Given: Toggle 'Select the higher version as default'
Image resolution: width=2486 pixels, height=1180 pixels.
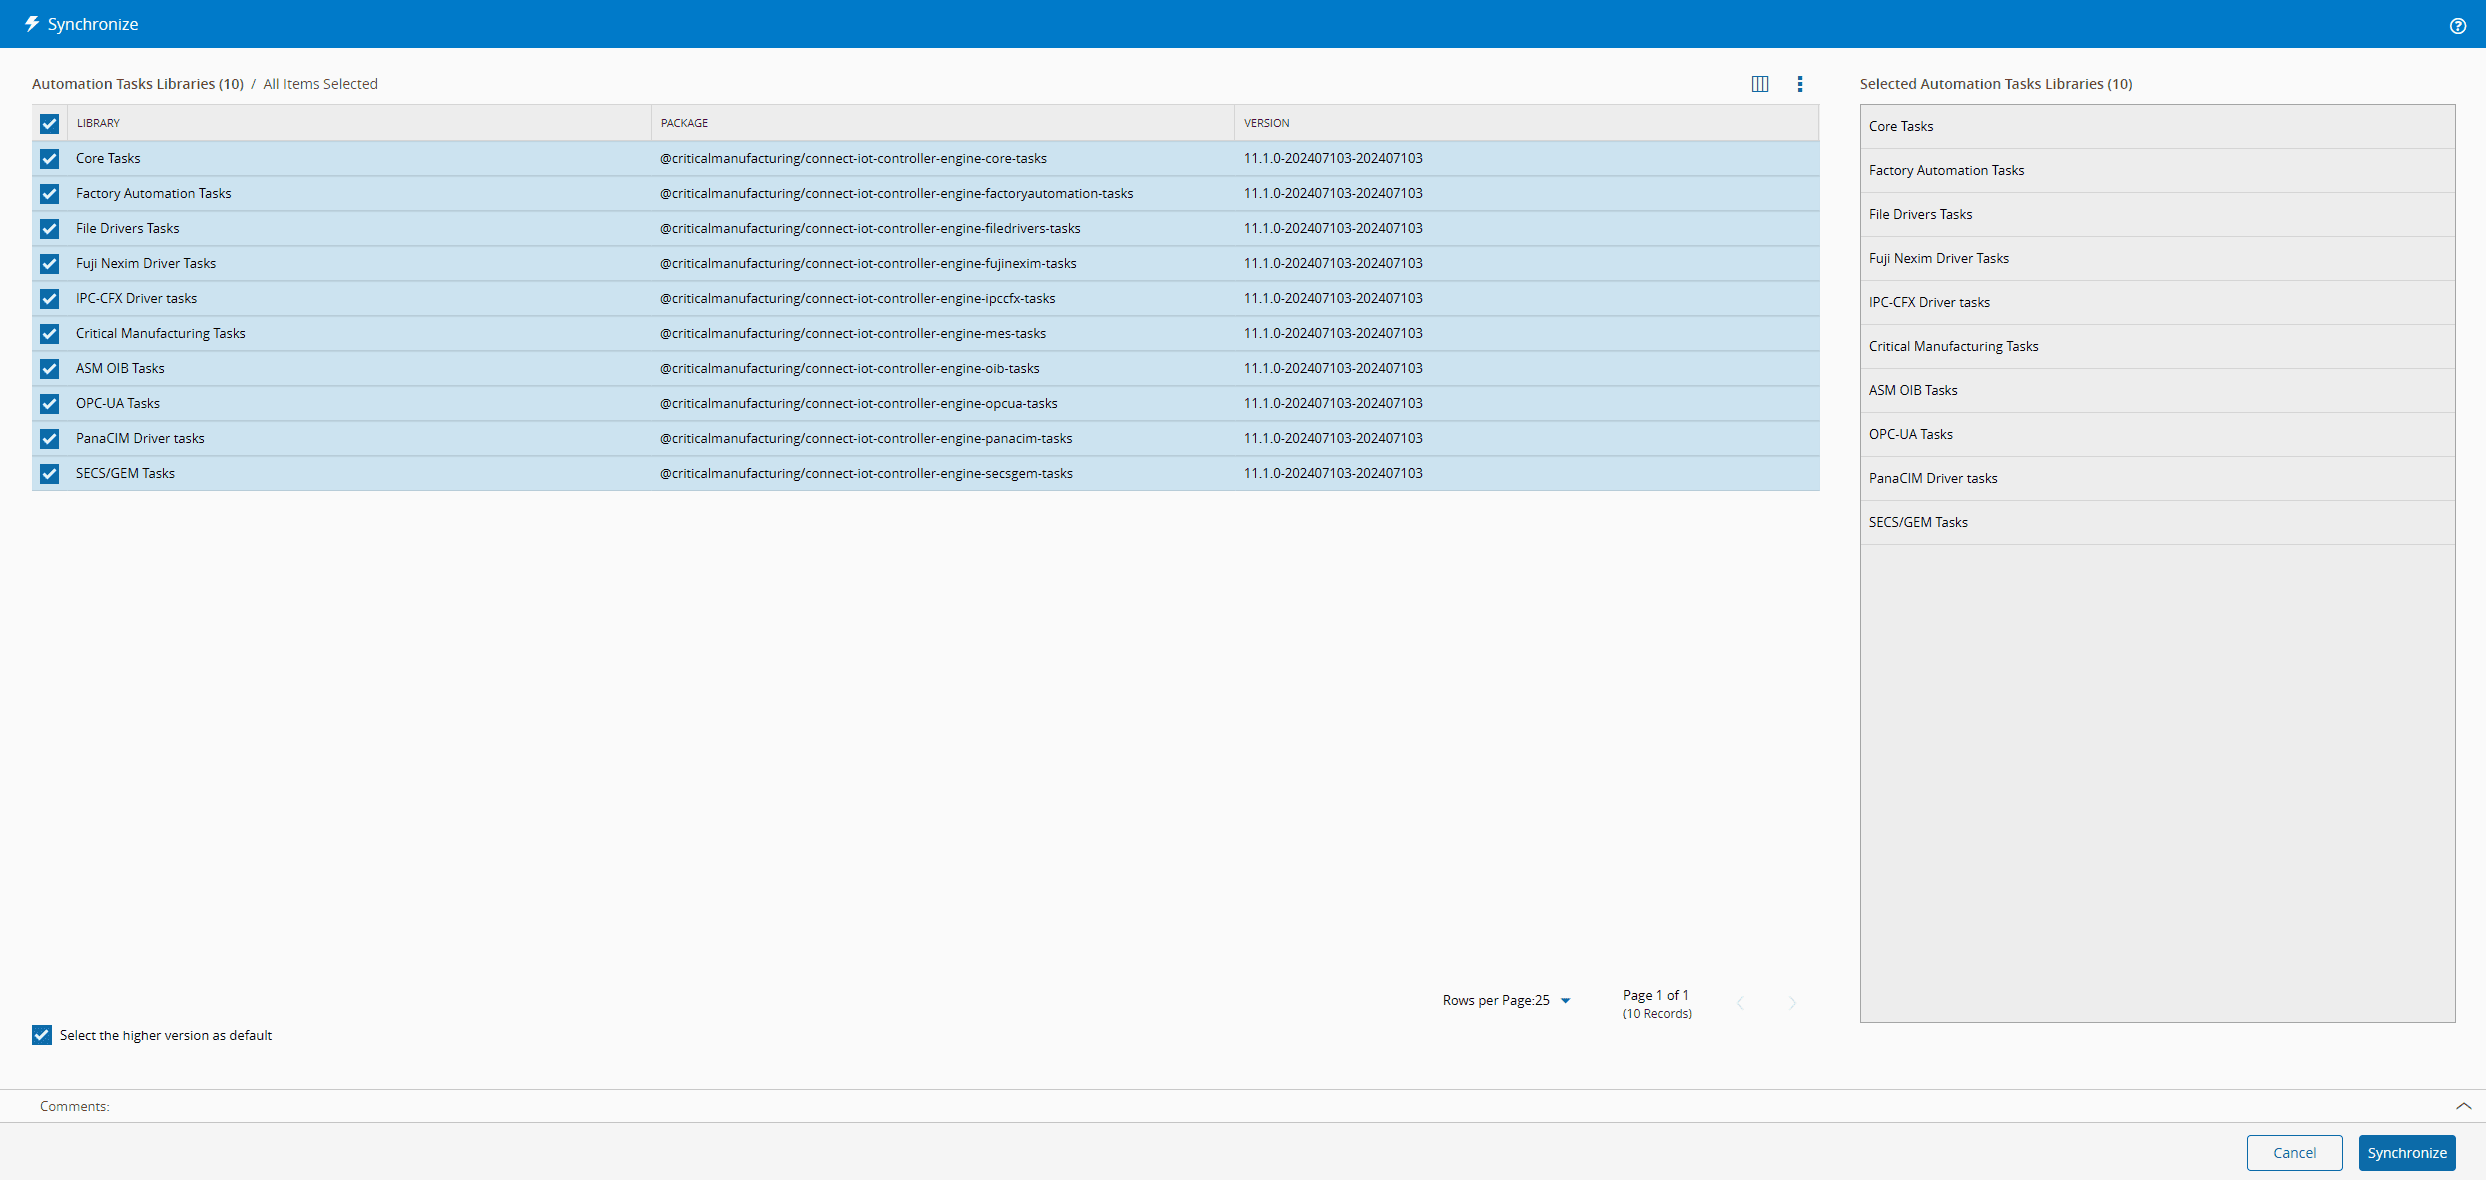Looking at the screenshot, I should (x=42, y=1035).
